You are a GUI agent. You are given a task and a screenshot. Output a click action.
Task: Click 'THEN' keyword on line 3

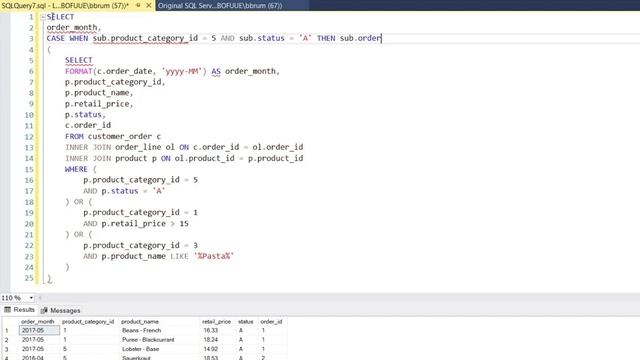(326, 38)
